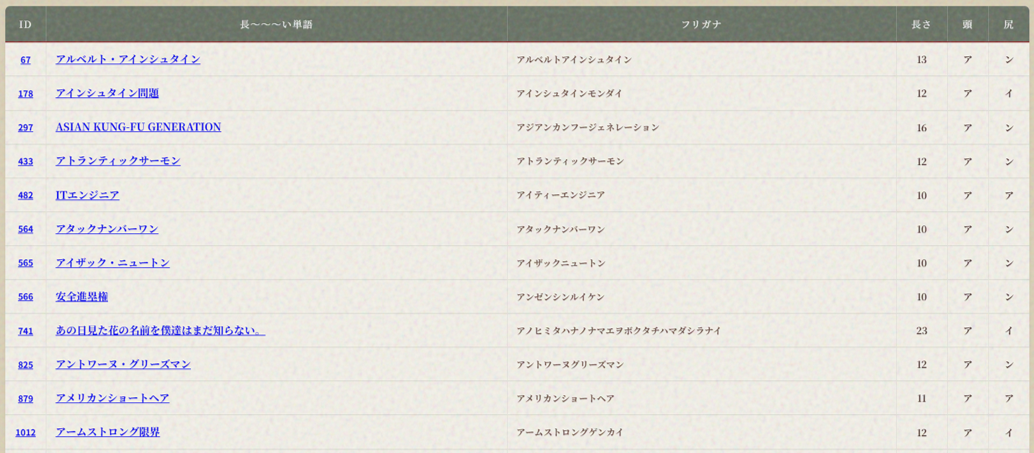
Task: Click ID link 67
Action: pos(25,60)
